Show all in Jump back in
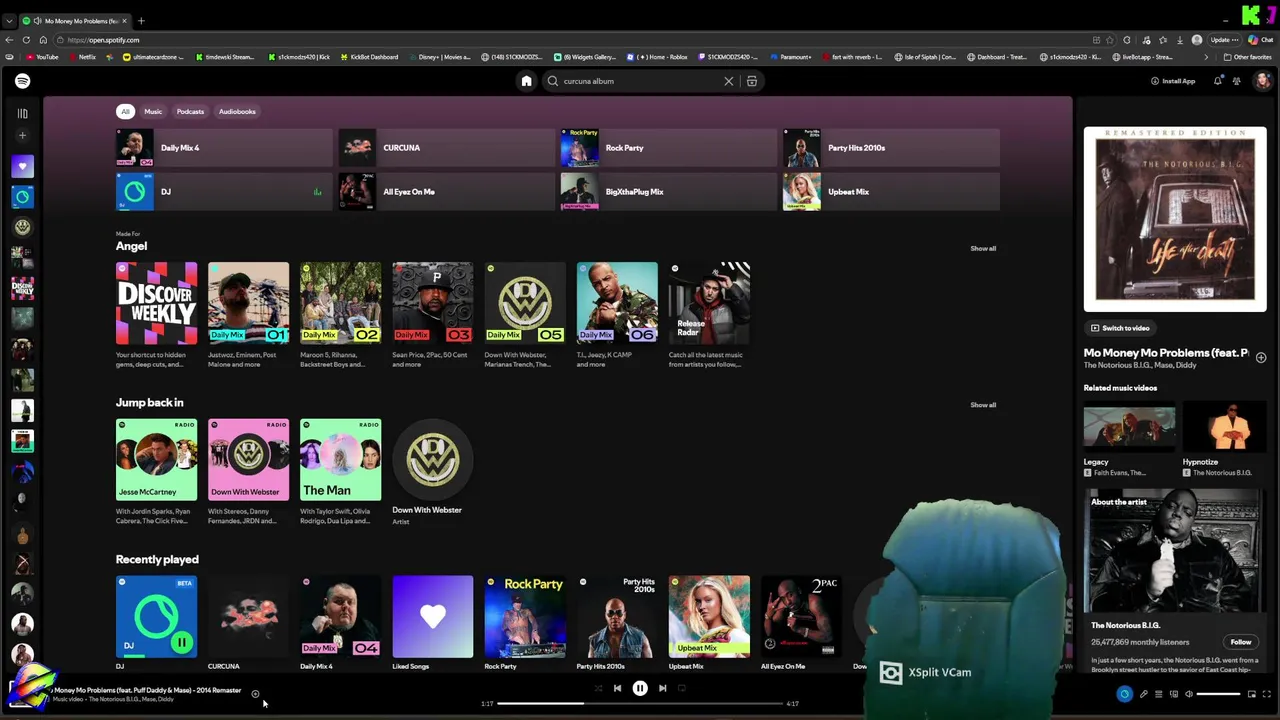 coord(983,405)
